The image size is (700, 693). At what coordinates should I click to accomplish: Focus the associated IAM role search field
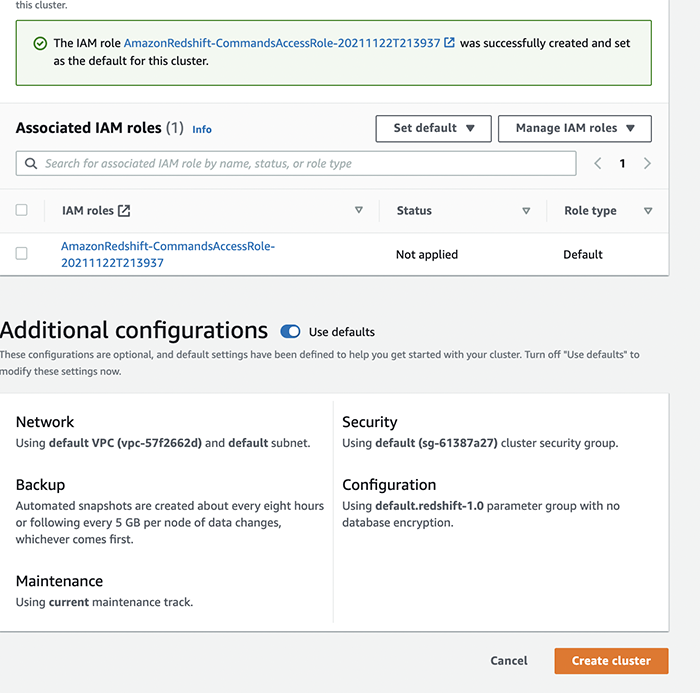pos(305,164)
